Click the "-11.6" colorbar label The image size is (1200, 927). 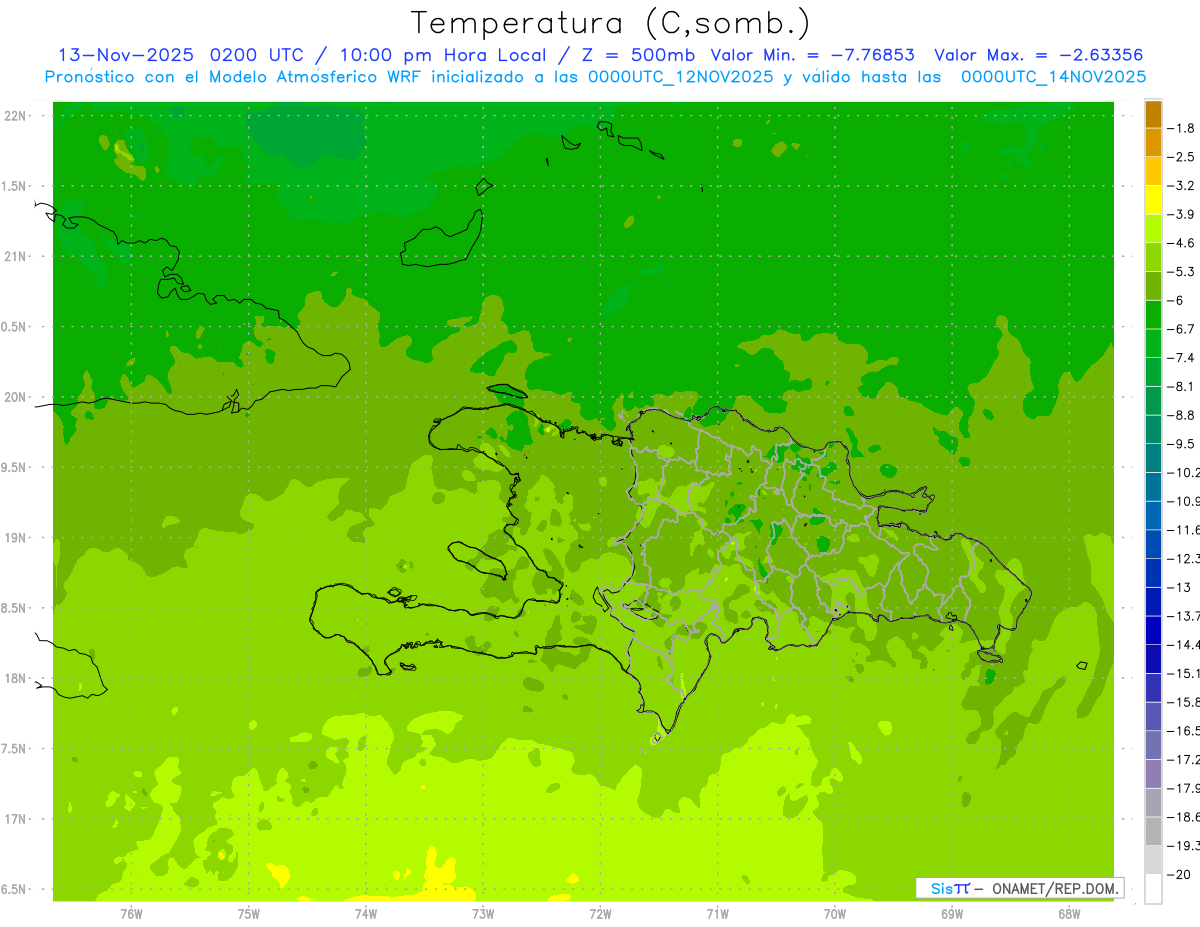coord(1182,530)
